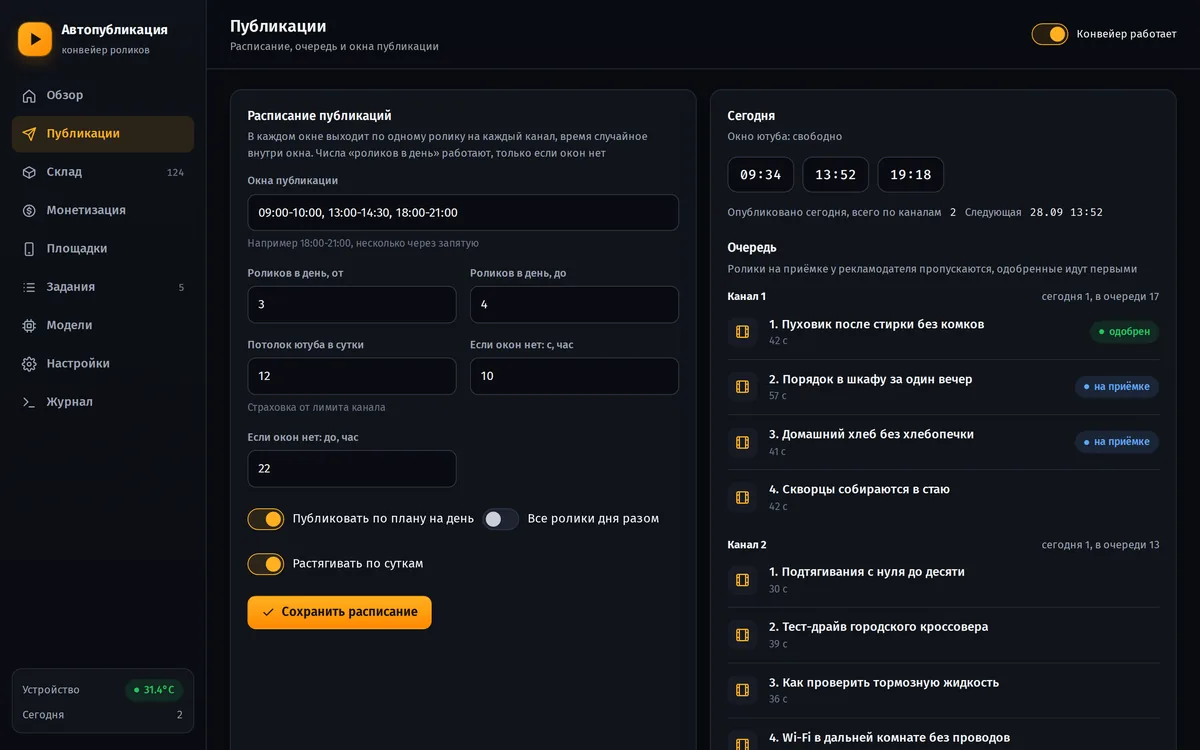Click the одобрен status badge
Image resolution: width=1200 pixels, height=750 pixels.
tap(1124, 332)
